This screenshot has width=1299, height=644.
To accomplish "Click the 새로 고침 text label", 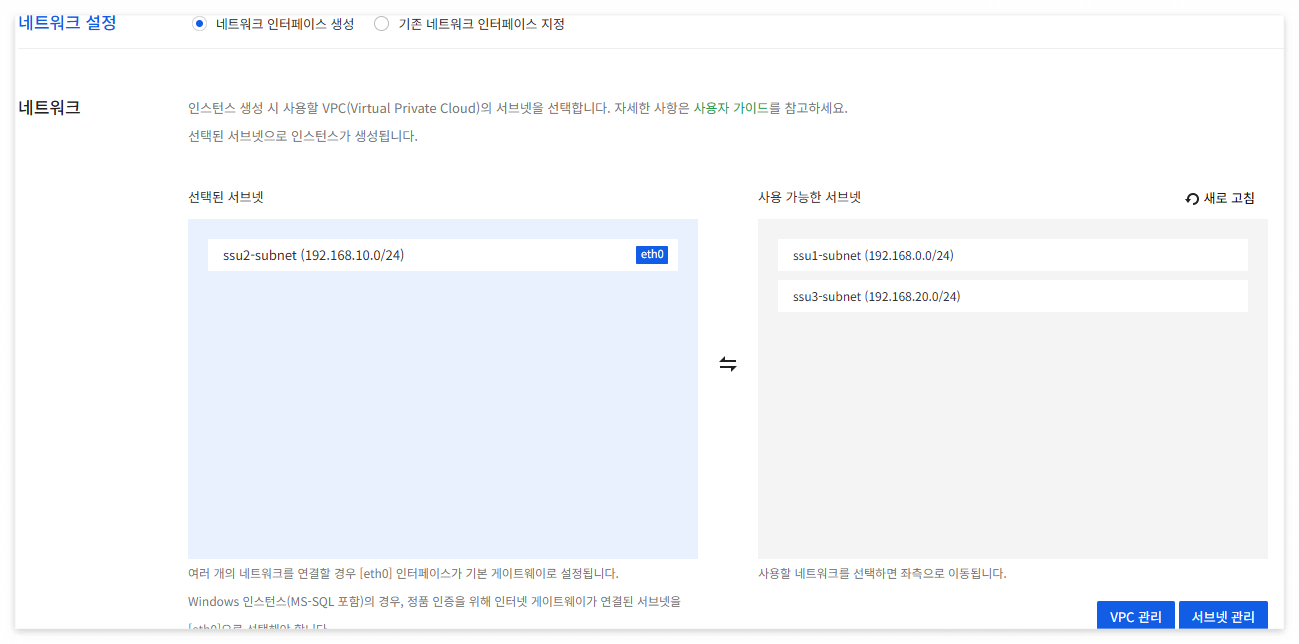I will click(1229, 198).
